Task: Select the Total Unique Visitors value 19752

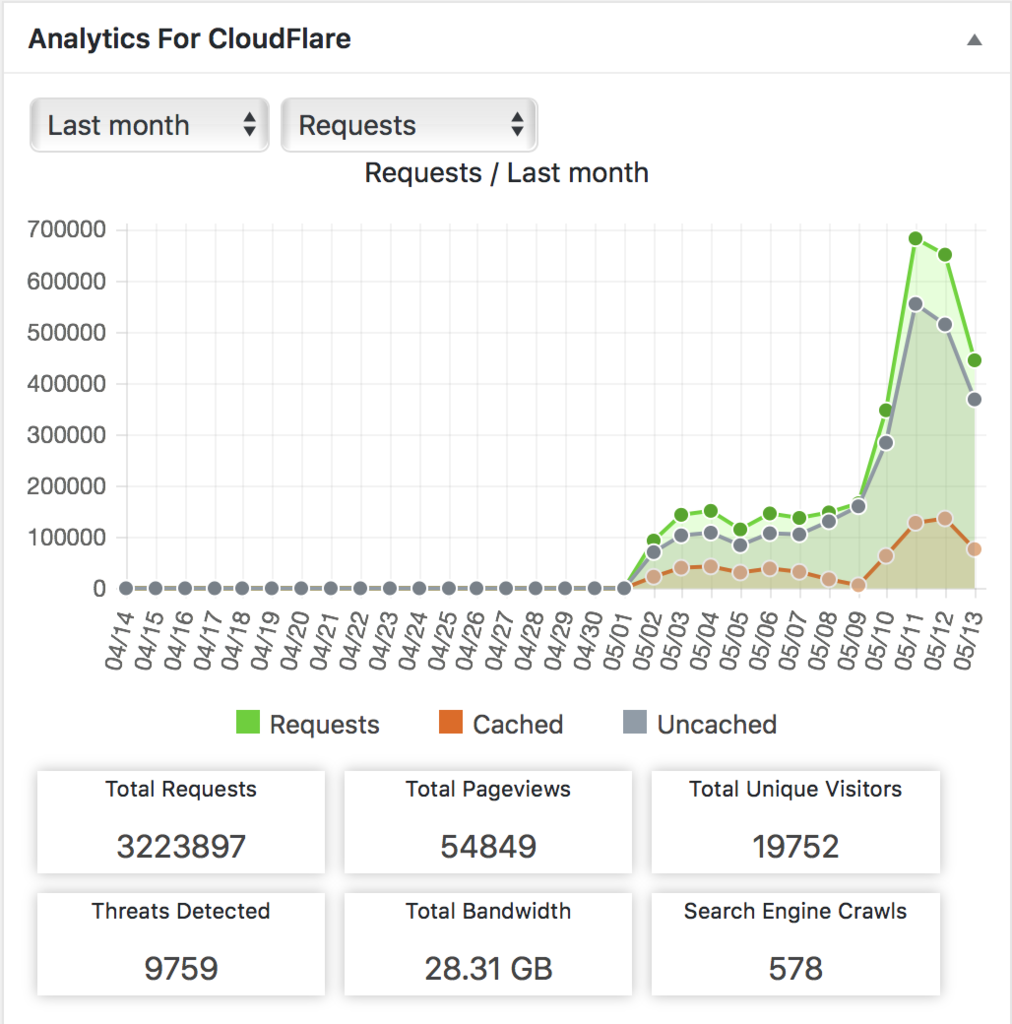Action: 795,846
